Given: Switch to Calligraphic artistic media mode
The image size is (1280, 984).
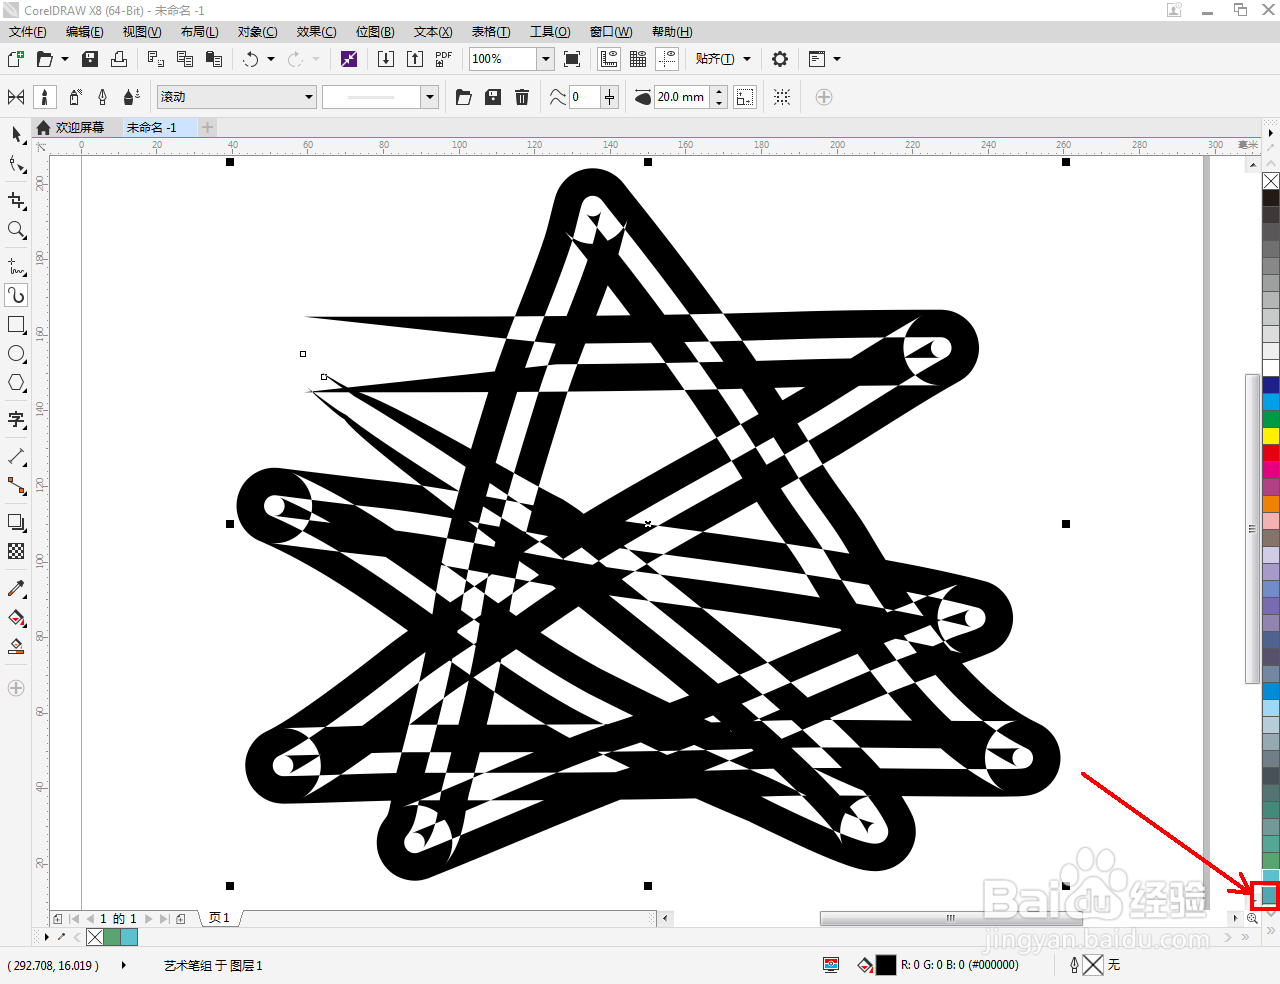Looking at the screenshot, I should tap(102, 97).
